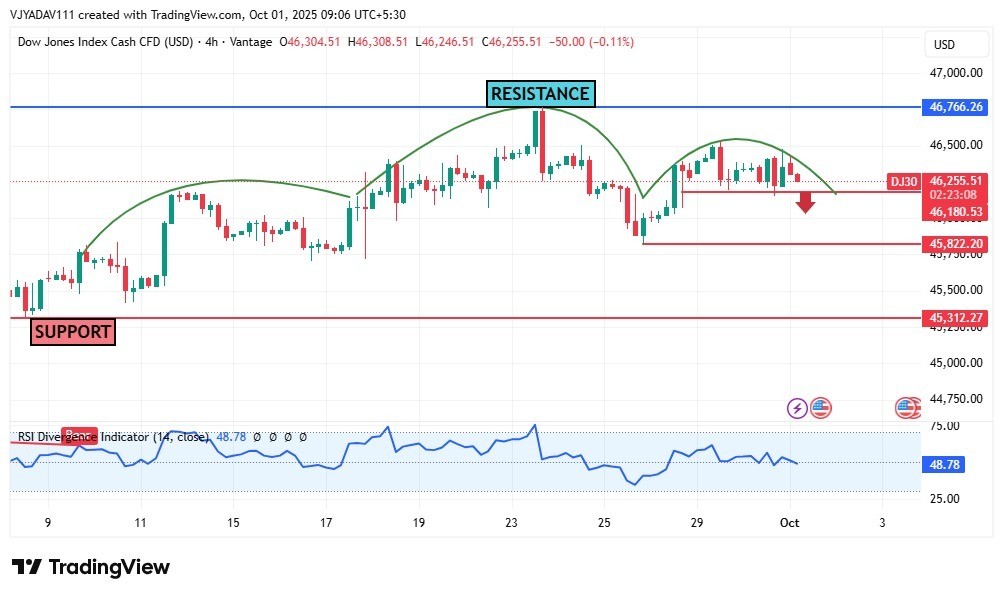Select the 46,766.26 resistance price label
The width and height of the screenshot is (1003, 597).
[x=956, y=106]
